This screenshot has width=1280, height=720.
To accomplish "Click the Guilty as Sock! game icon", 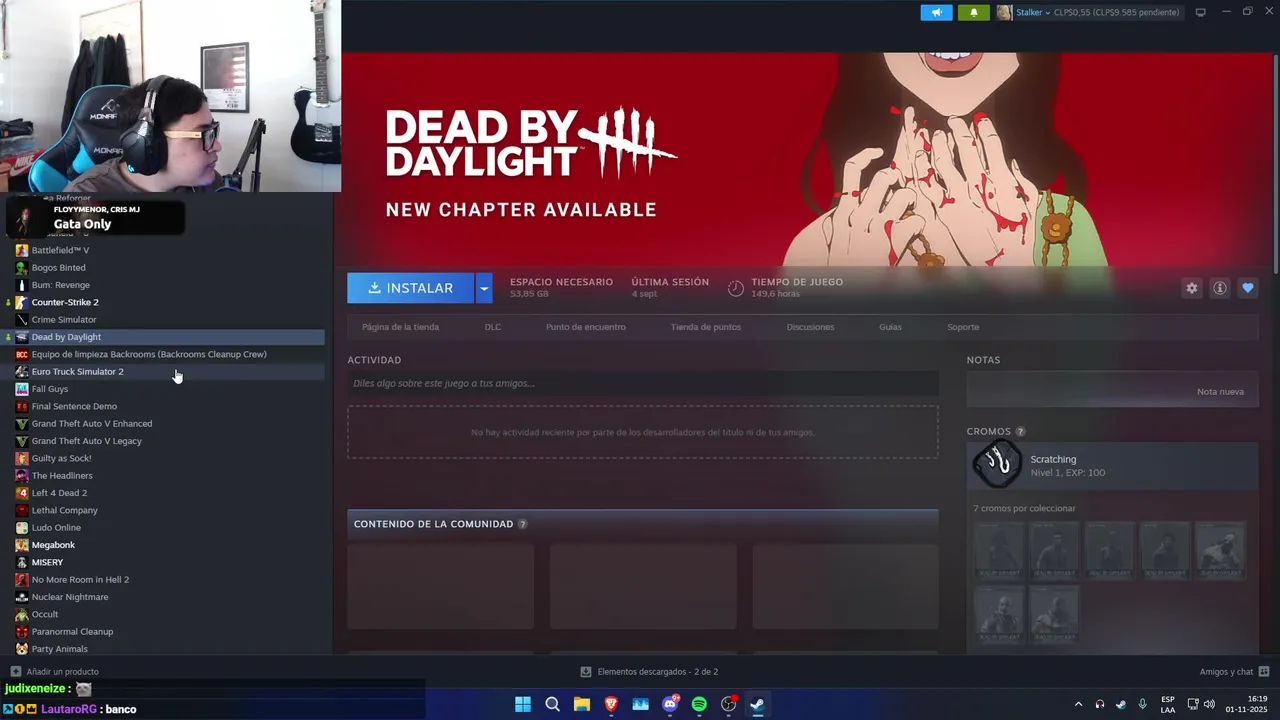I will [x=22, y=458].
